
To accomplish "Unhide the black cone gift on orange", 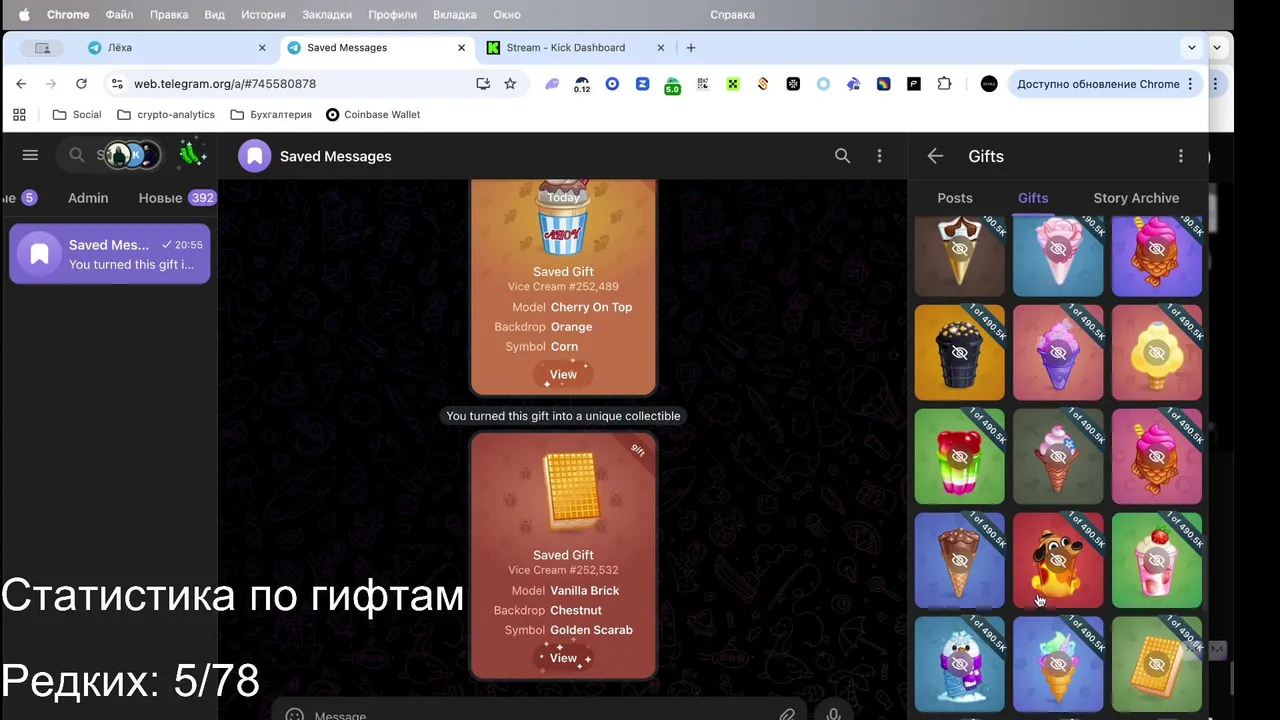I will [x=959, y=352].
